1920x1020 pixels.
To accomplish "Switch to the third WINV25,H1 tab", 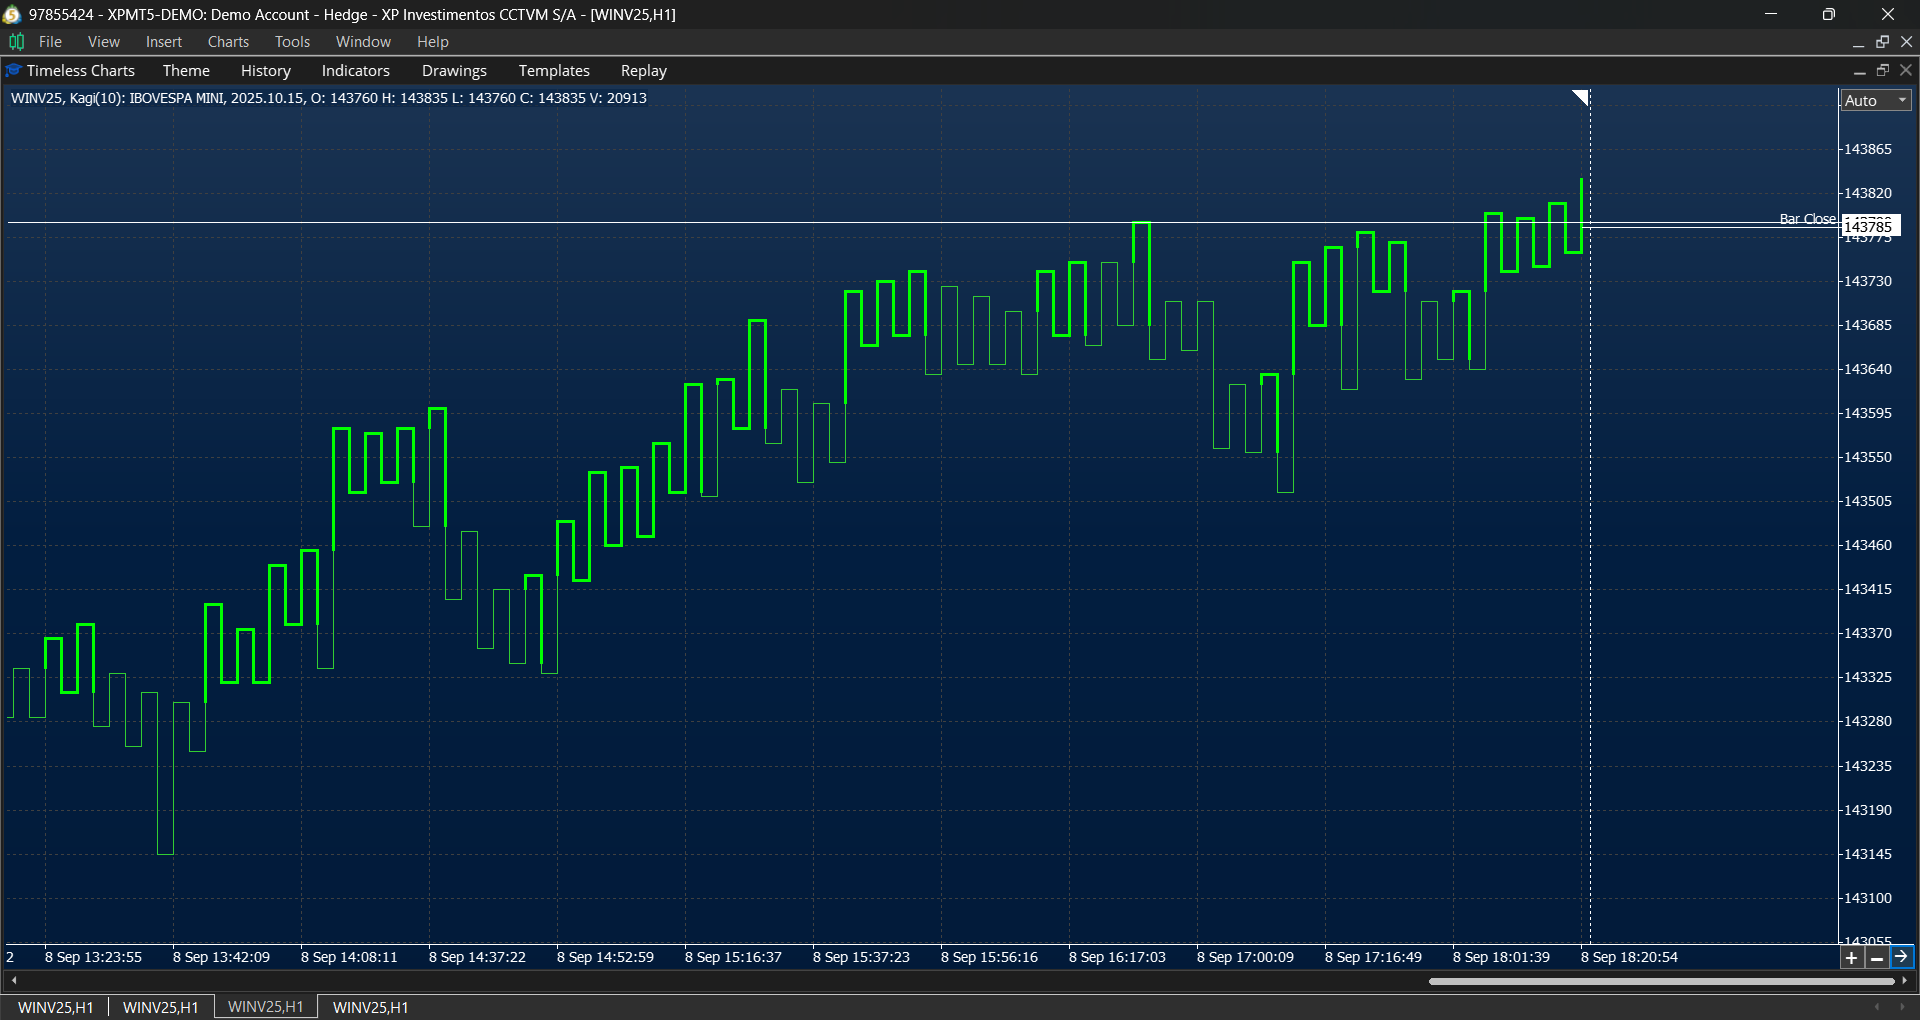I will (x=265, y=1007).
